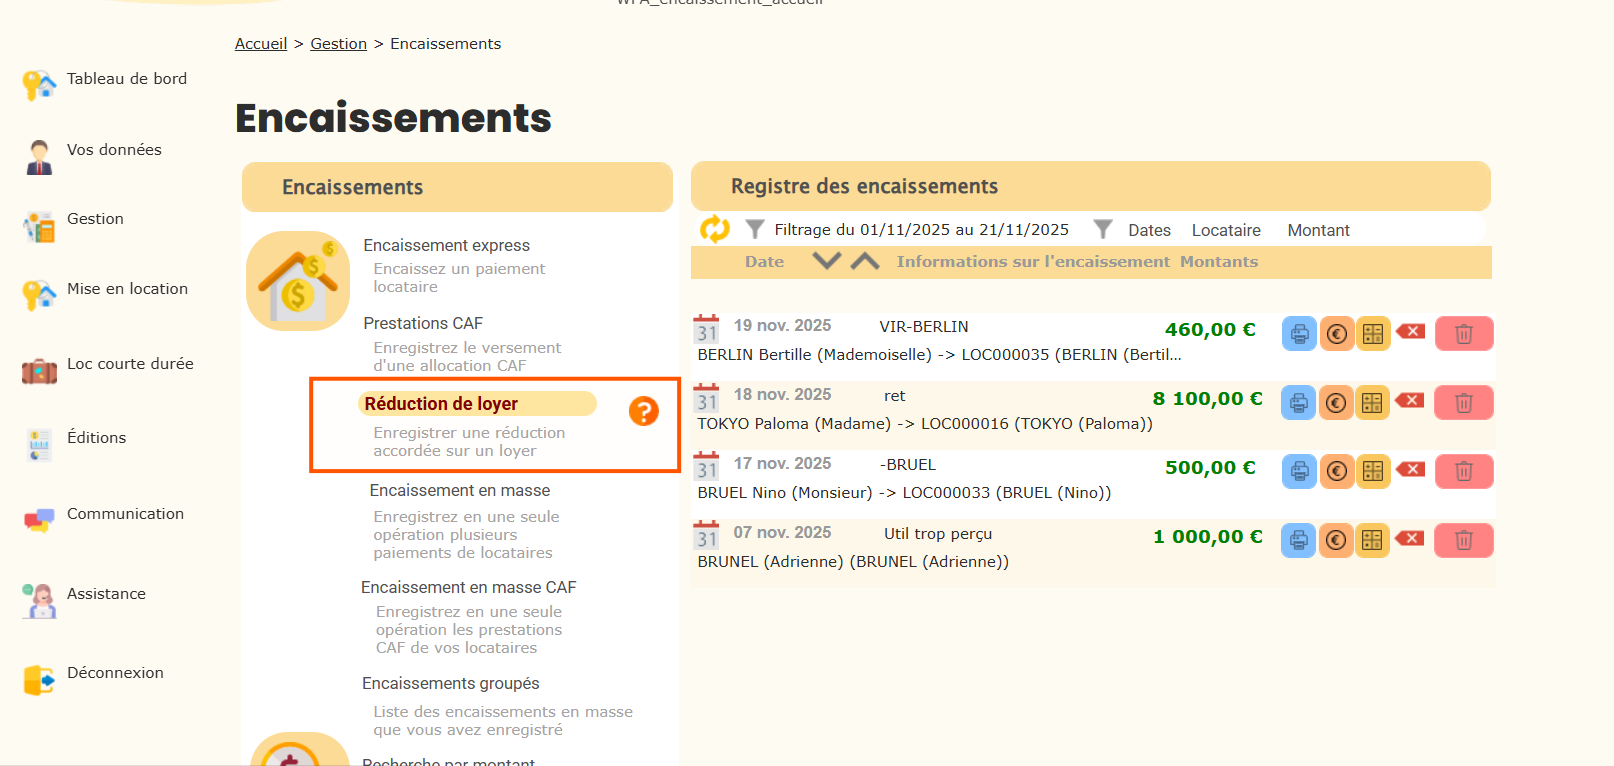Print the 19 nov. BERLIN encaissement
The height and width of the screenshot is (766, 1614).
[x=1299, y=334]
